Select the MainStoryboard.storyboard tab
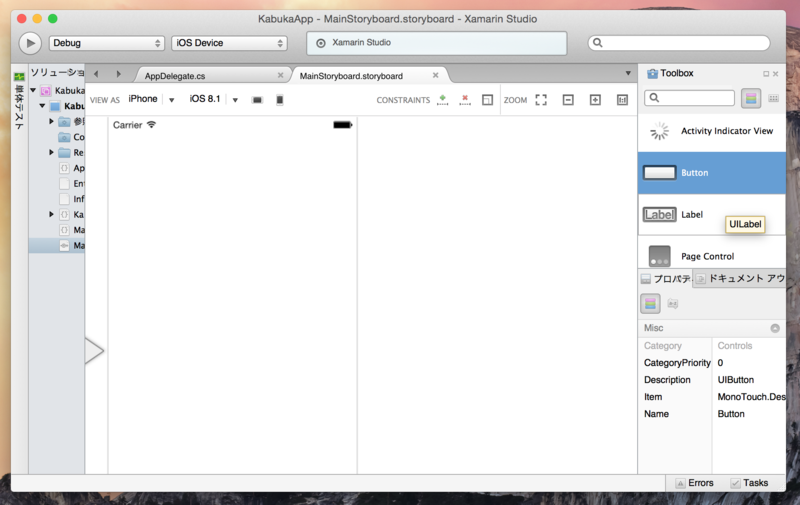The image size is (800, 505). pyautogui.click(x=351, y=76)
